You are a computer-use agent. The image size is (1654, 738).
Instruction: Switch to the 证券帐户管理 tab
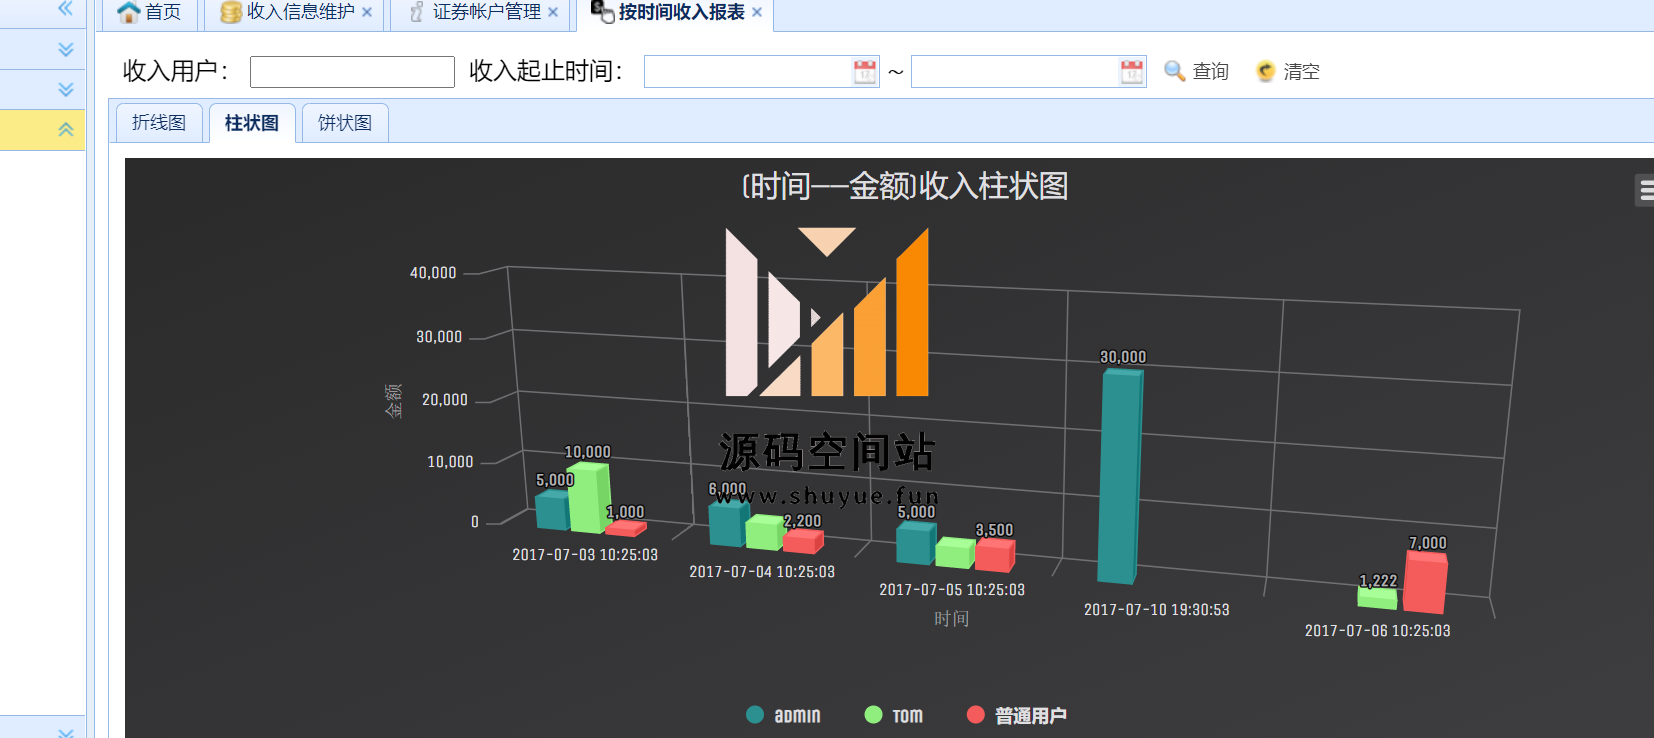pos(486,12)
